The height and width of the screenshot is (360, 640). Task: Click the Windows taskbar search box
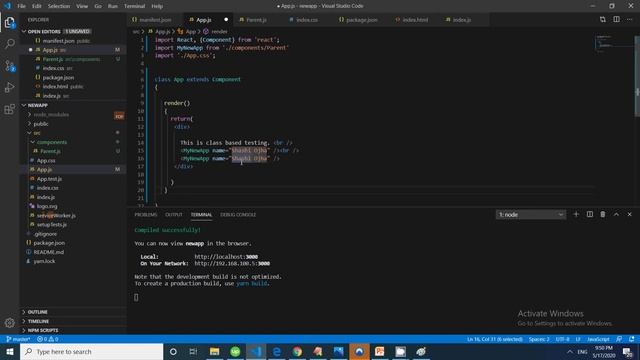pos(91,351)
